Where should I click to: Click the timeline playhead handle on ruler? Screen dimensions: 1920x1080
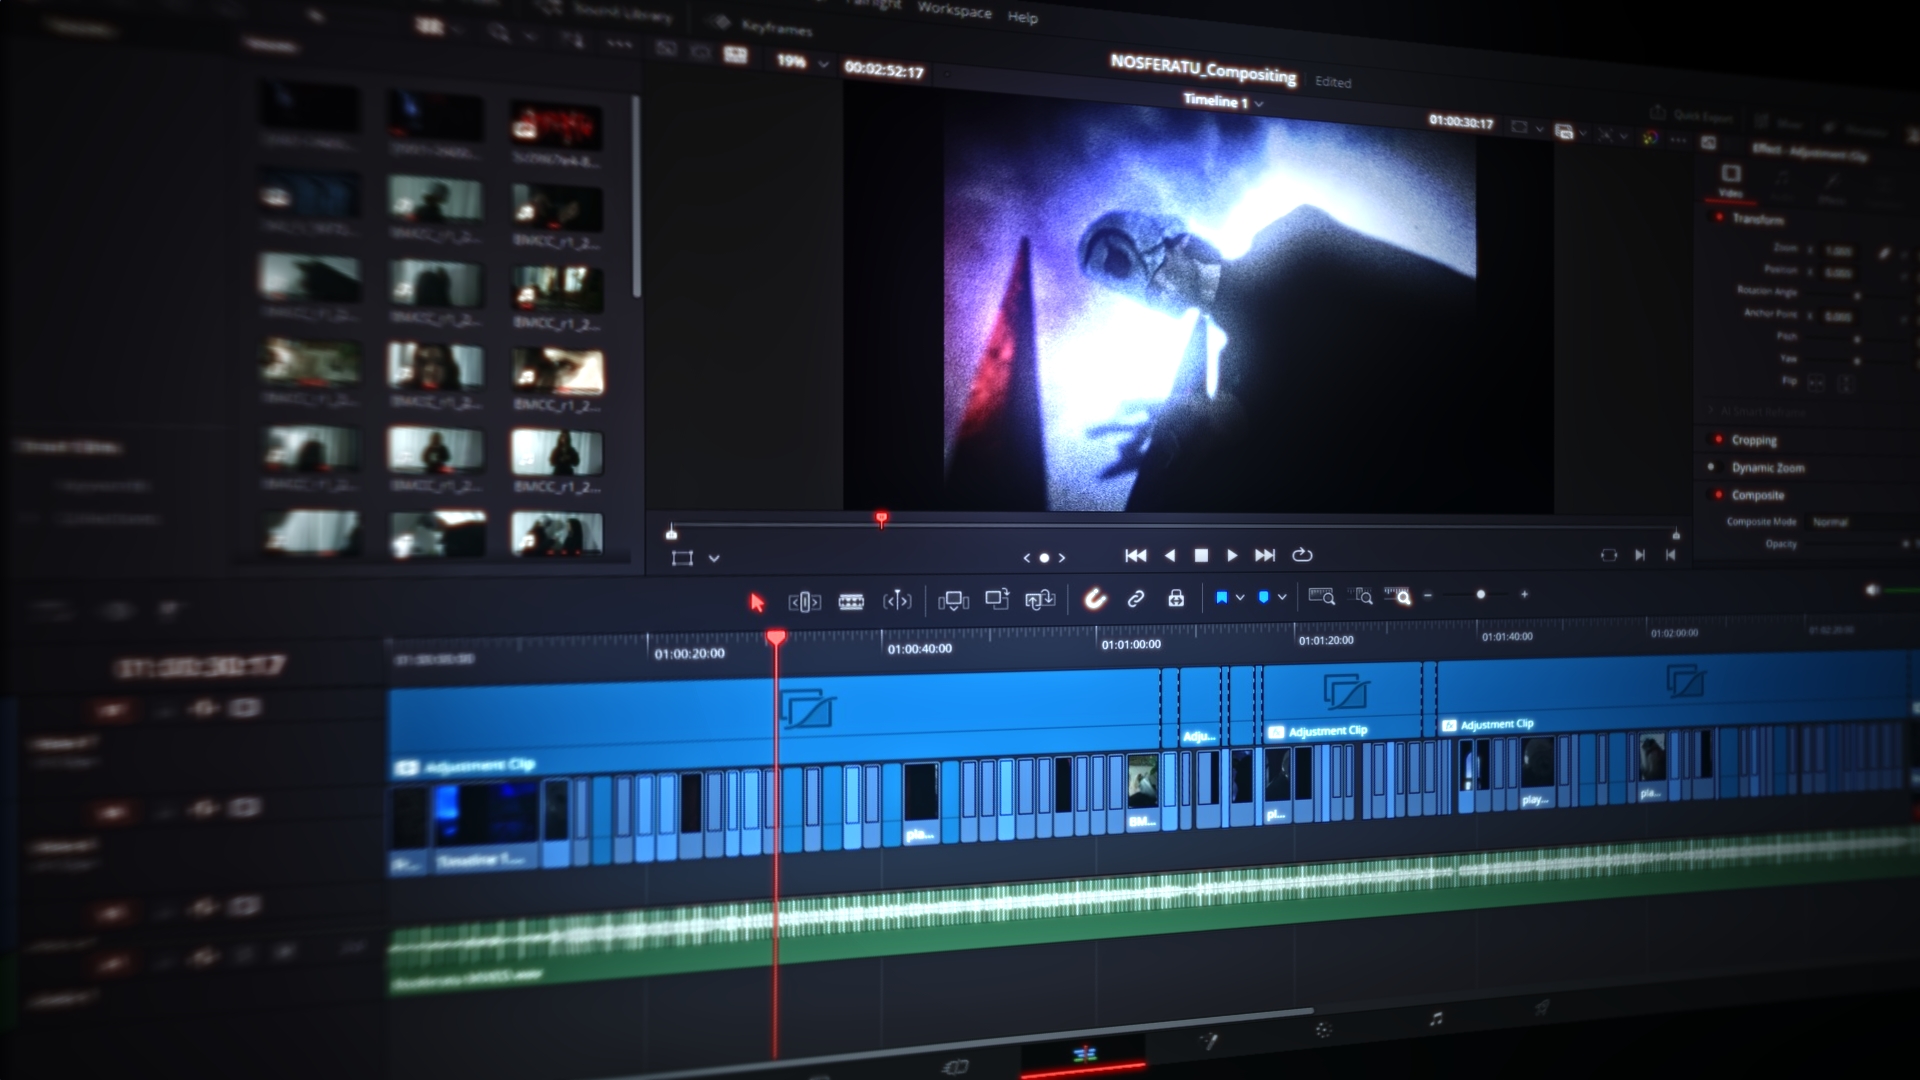point(776,637)
